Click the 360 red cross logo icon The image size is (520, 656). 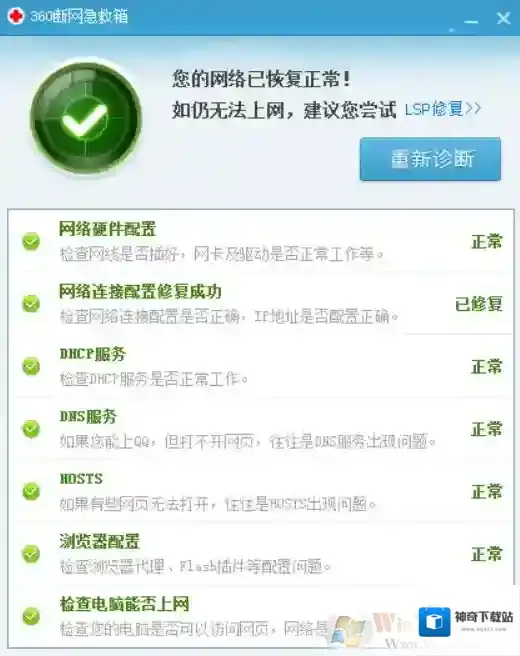16,16
